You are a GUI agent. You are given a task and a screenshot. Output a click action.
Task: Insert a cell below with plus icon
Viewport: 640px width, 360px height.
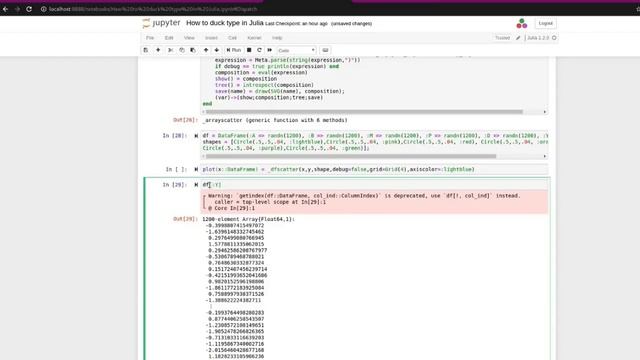(158, 50)
